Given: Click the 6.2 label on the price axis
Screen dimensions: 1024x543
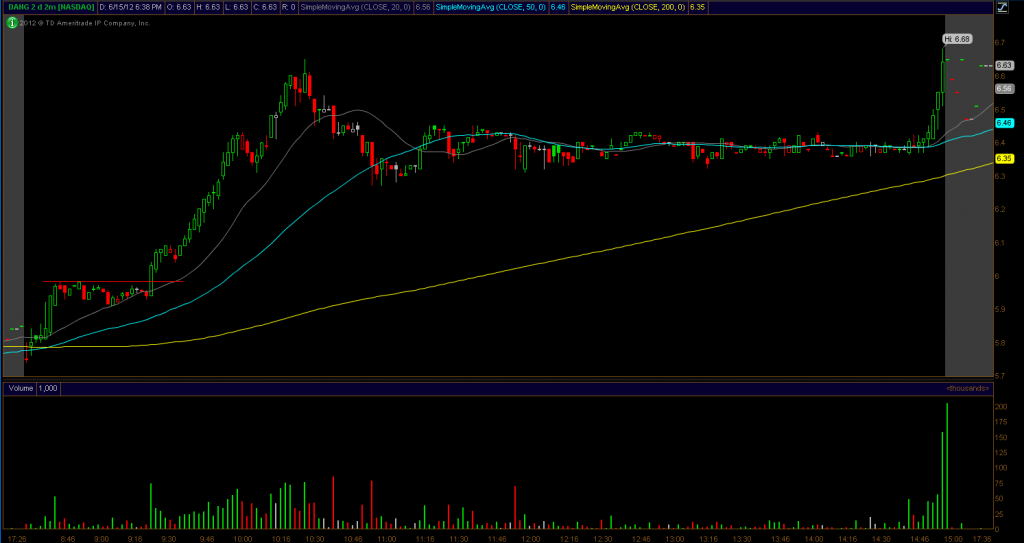Looking at the screenshot, I should [999, 209].
